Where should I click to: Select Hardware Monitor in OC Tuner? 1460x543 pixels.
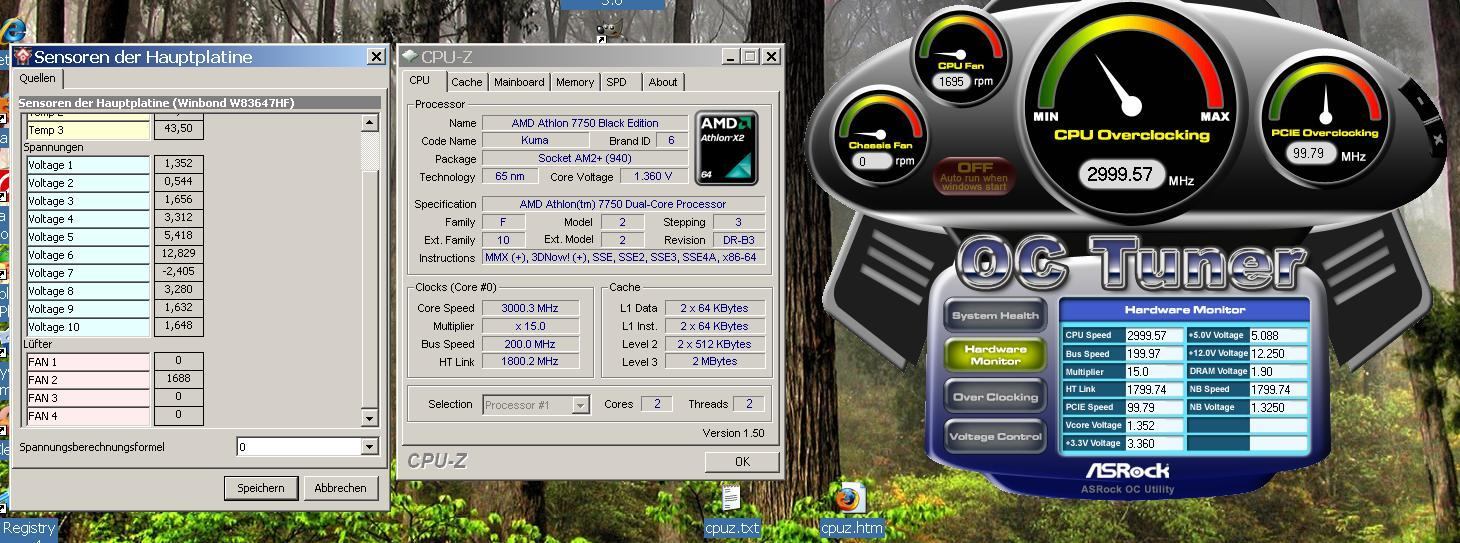pos(995,355)
